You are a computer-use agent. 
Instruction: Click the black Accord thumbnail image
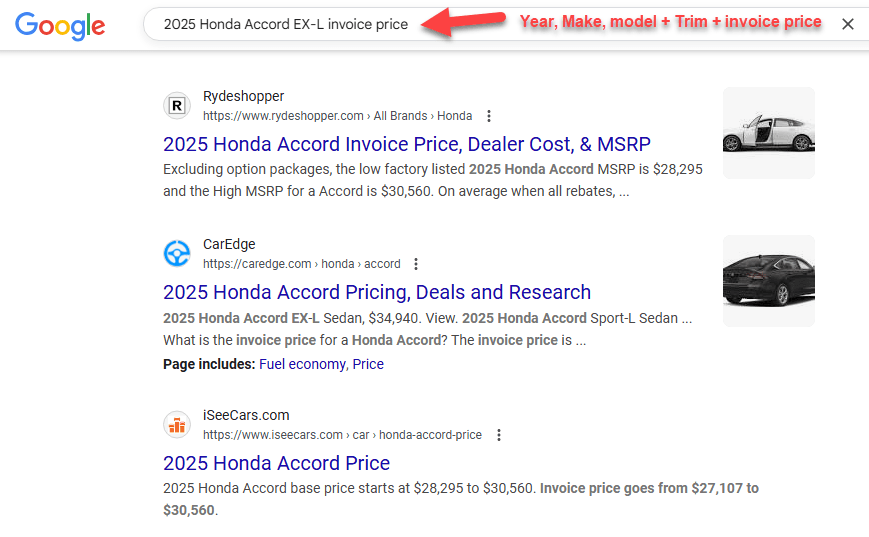click(769, 281)
